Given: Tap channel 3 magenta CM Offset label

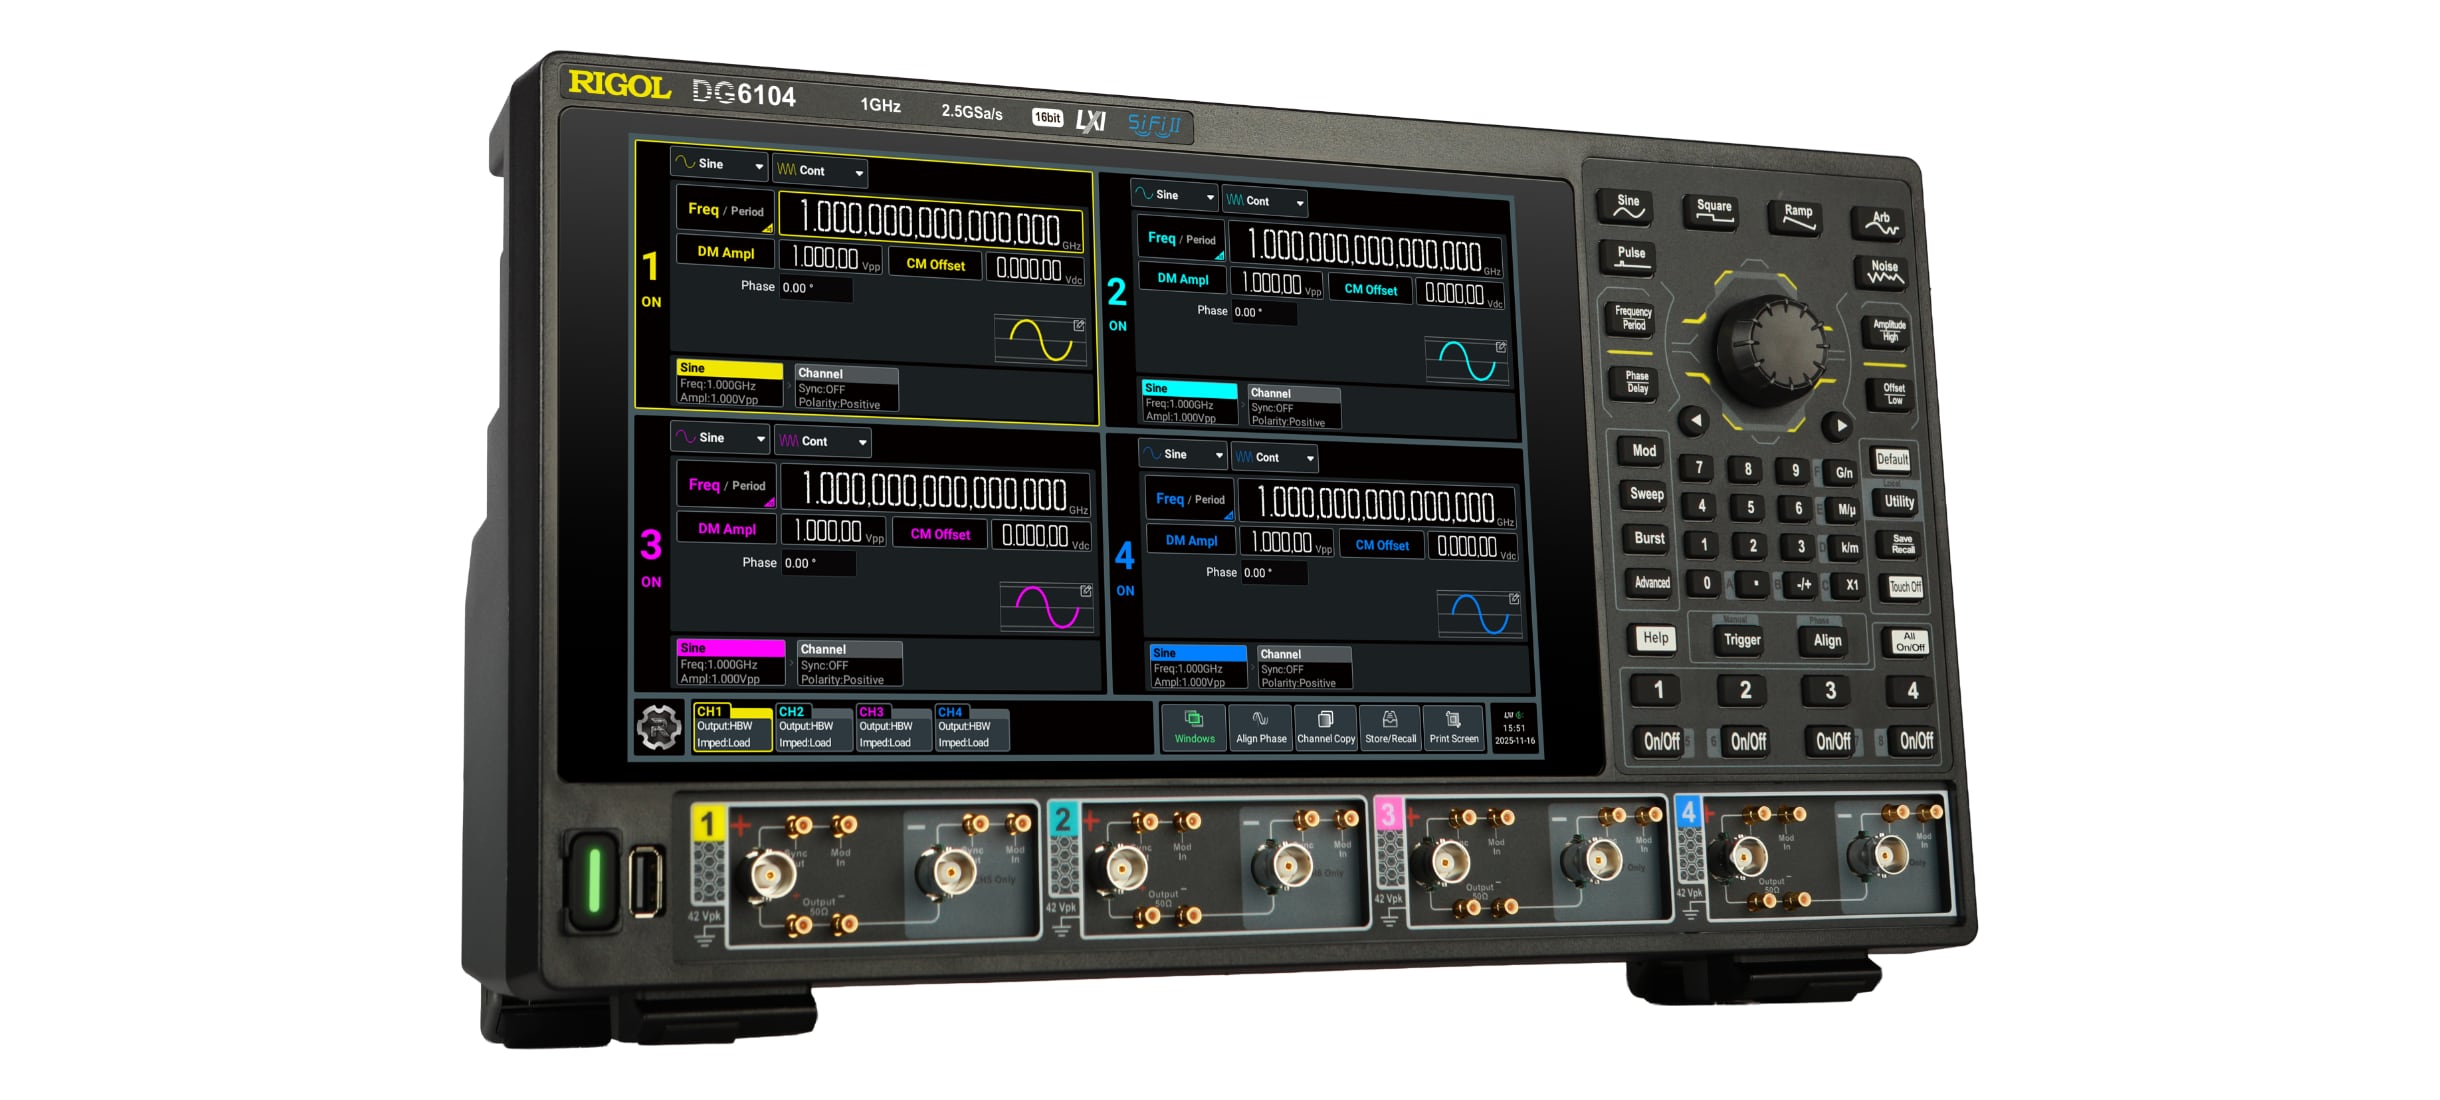Looking at the screenshot, I should pos(940,534).
